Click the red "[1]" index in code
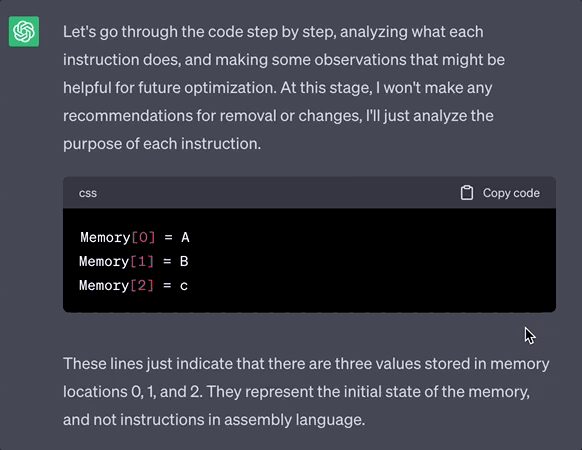This screenshot has height=450, width=582. pyautogui.click(x=142, y=261)
